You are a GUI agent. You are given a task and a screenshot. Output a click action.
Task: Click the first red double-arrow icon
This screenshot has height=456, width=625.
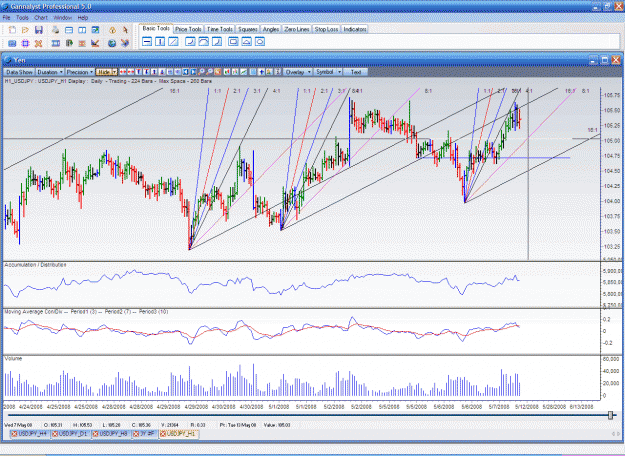click(123, 72)
